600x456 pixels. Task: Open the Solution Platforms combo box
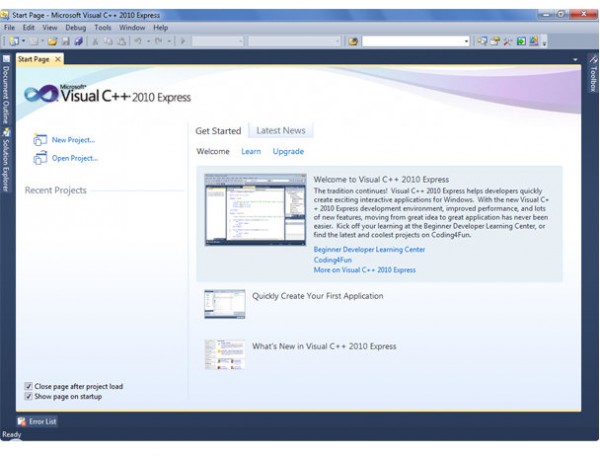pos(294,41)
